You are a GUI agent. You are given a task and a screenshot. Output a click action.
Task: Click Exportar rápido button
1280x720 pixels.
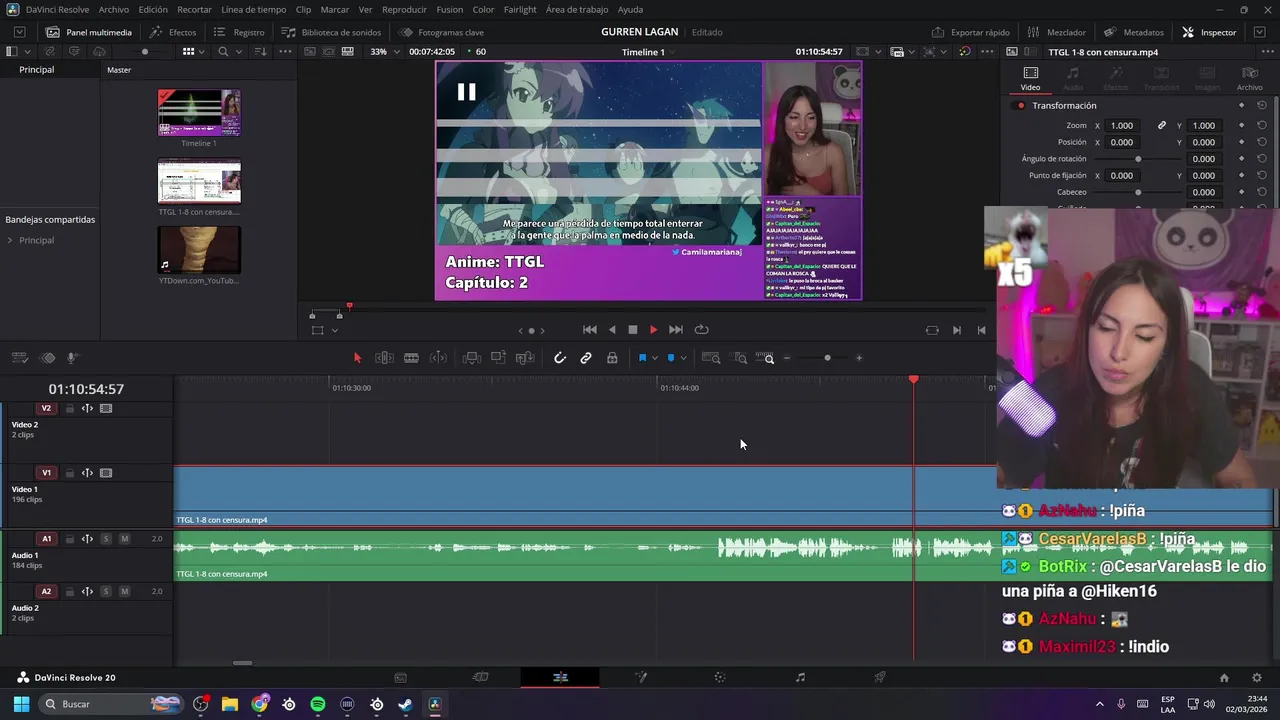coord(970,32)
